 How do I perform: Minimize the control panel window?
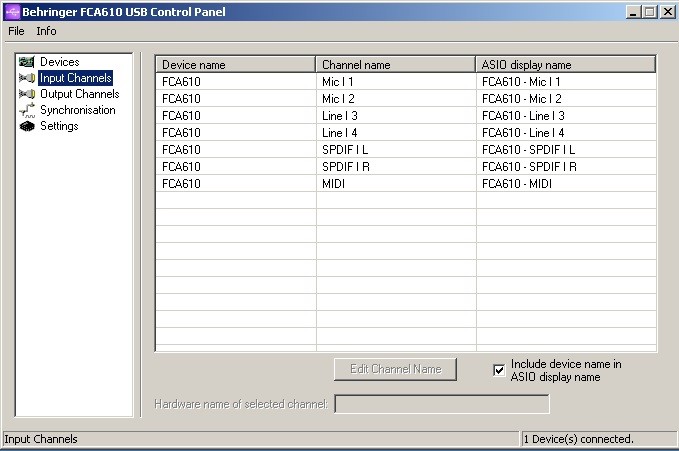point(633,12)
